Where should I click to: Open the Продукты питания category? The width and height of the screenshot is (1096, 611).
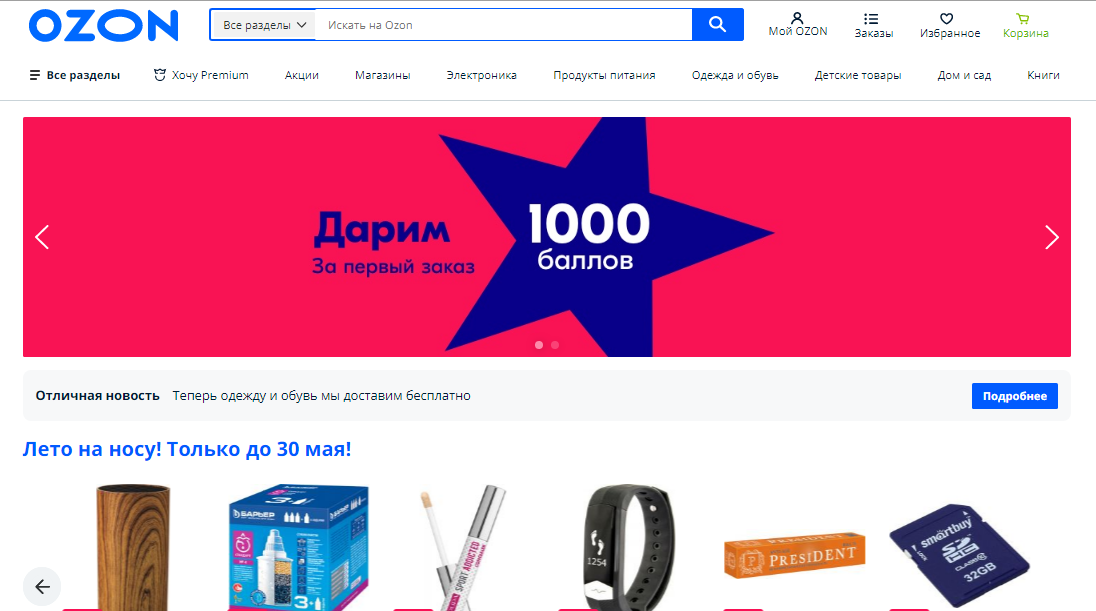coord(604,75)
